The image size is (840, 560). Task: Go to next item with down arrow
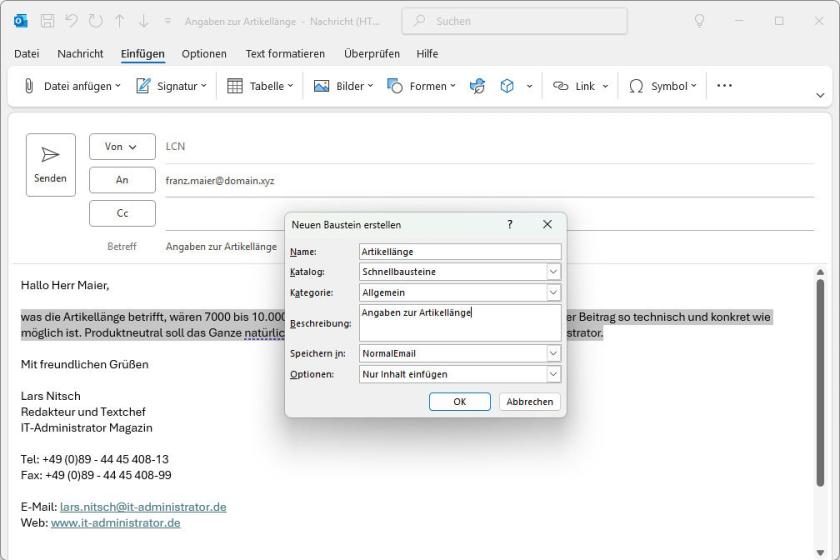[144, 21]
